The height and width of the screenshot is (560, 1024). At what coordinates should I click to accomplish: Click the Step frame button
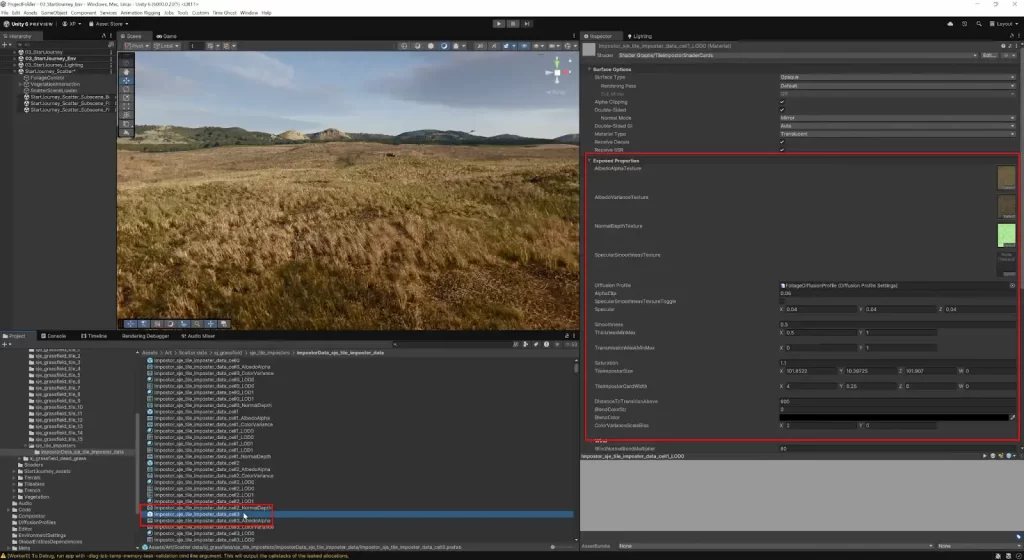[x=527, y=23]
